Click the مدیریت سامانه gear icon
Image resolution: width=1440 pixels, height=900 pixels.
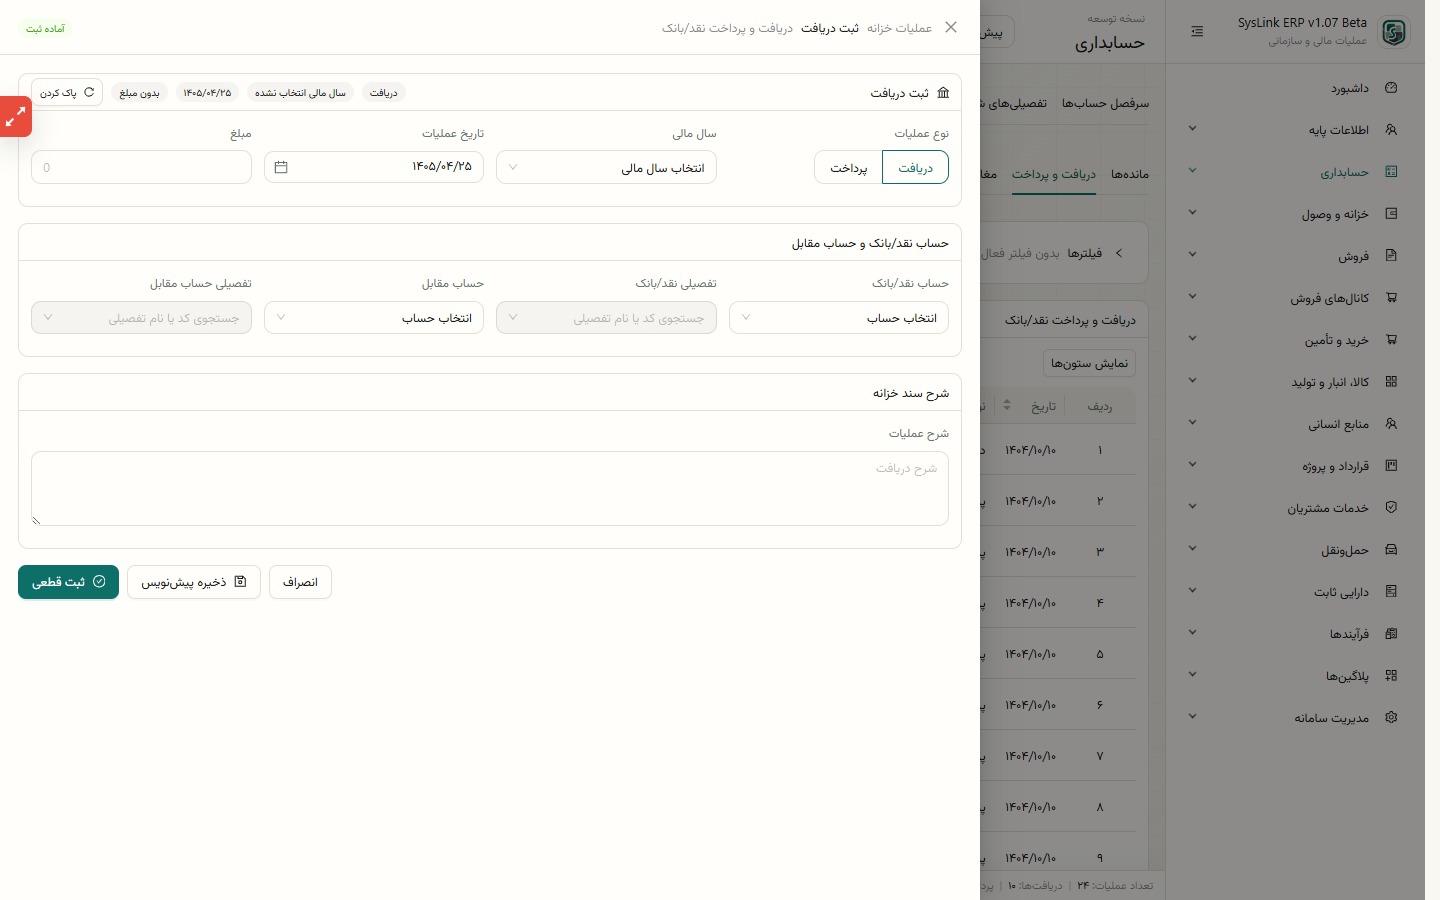click(x=1391, y=718)
